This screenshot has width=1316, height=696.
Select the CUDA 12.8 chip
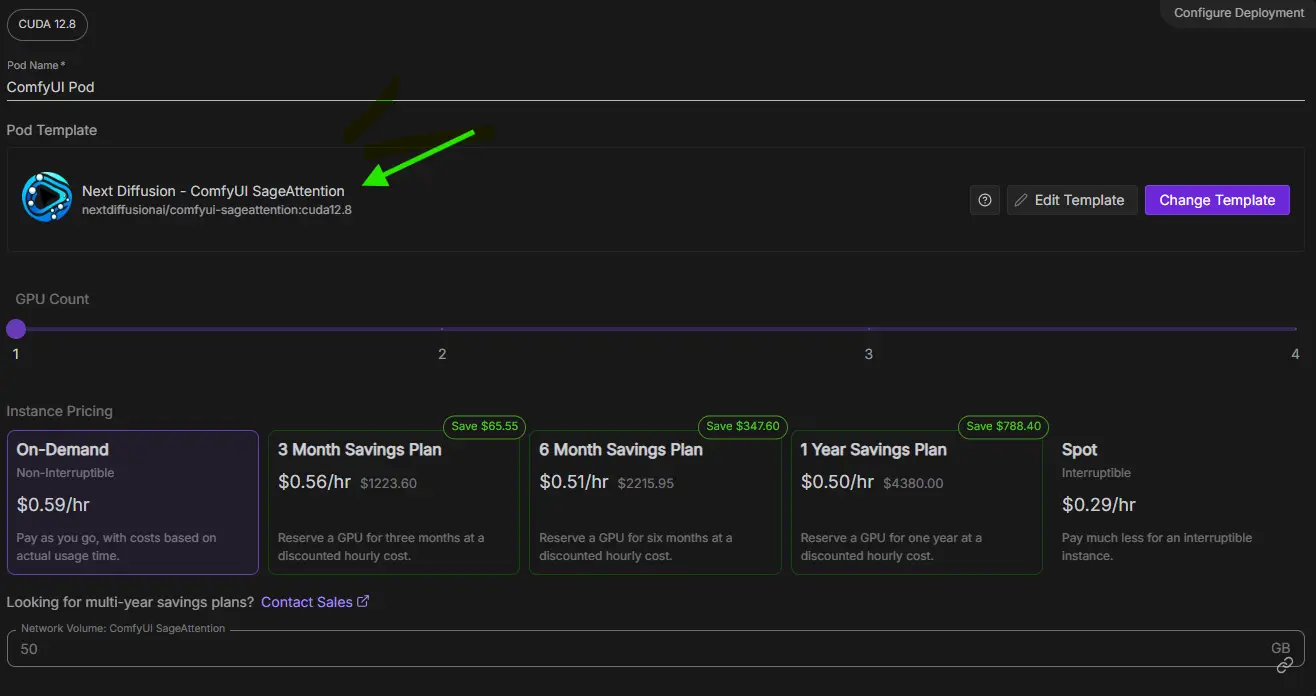pos(47,24)
